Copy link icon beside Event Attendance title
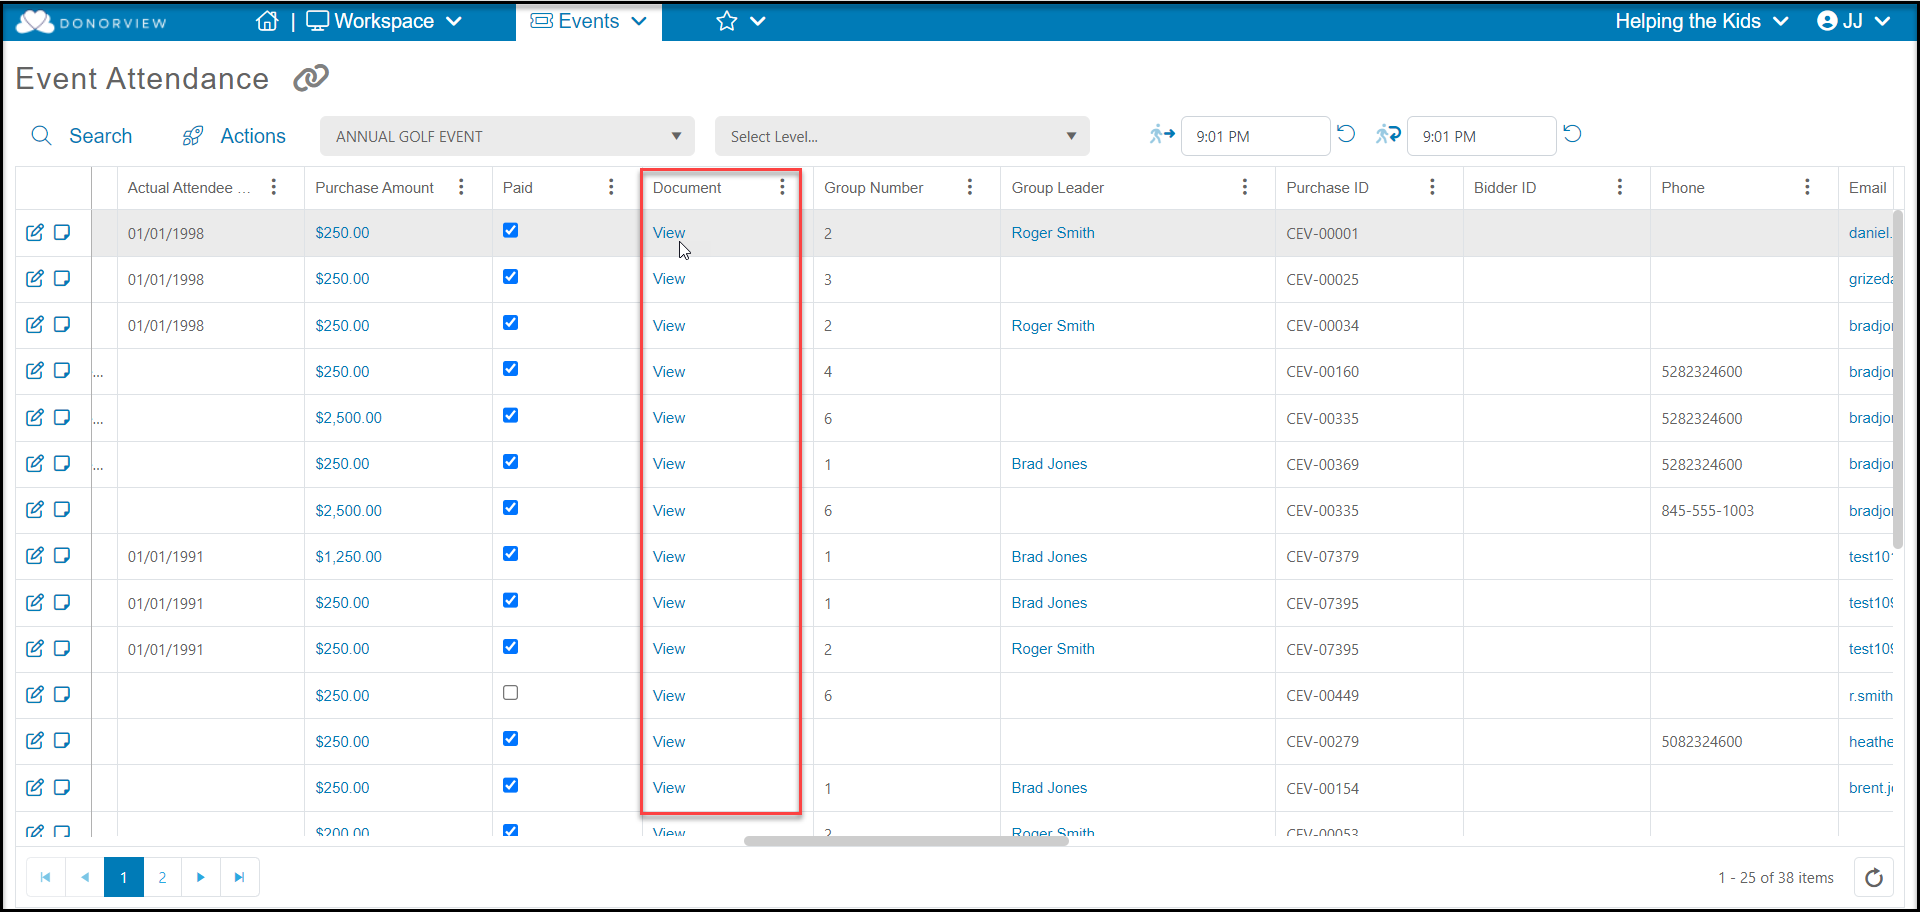1920x912 pixels. click(311, 78)
